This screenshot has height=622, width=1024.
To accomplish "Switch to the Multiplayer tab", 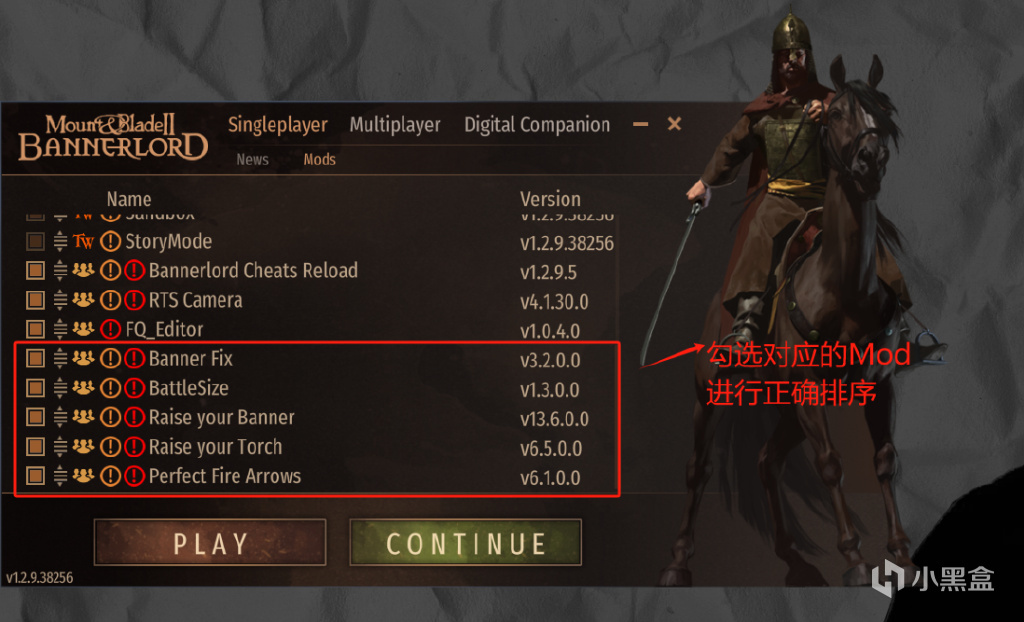I will click(x=394, y=124).
